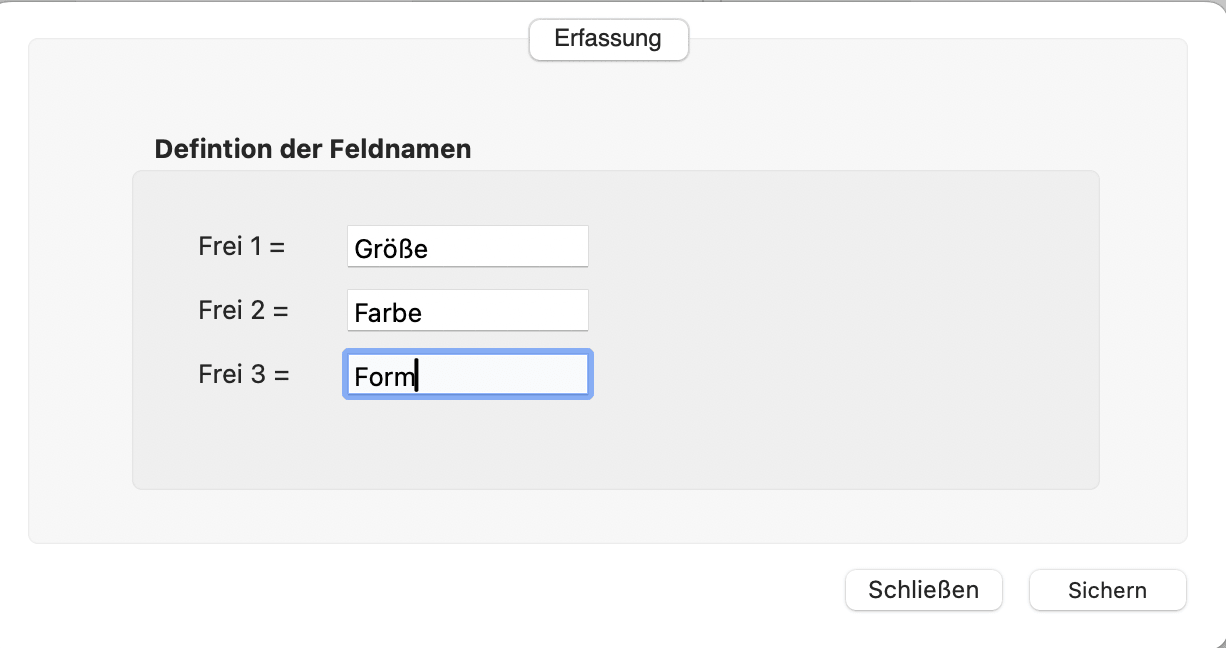1226x648 pixels.
Task: Focus the Frei 1 input field
Action: tap(467, 246)
